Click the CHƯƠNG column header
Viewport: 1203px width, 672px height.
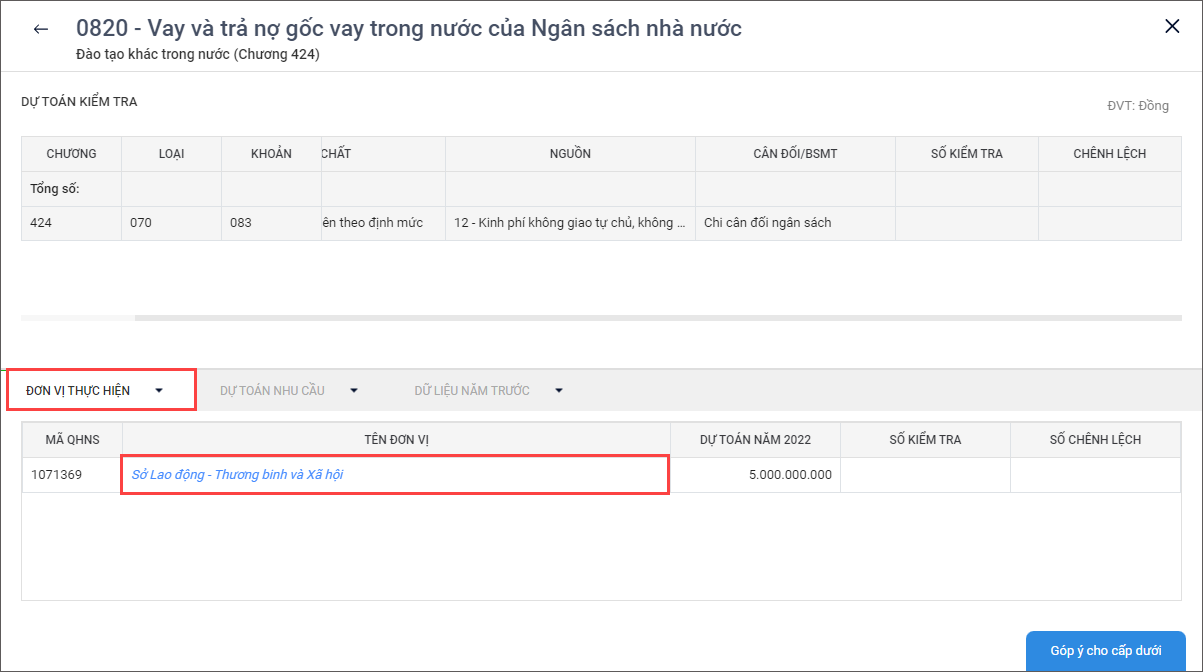tap(71, 154)
